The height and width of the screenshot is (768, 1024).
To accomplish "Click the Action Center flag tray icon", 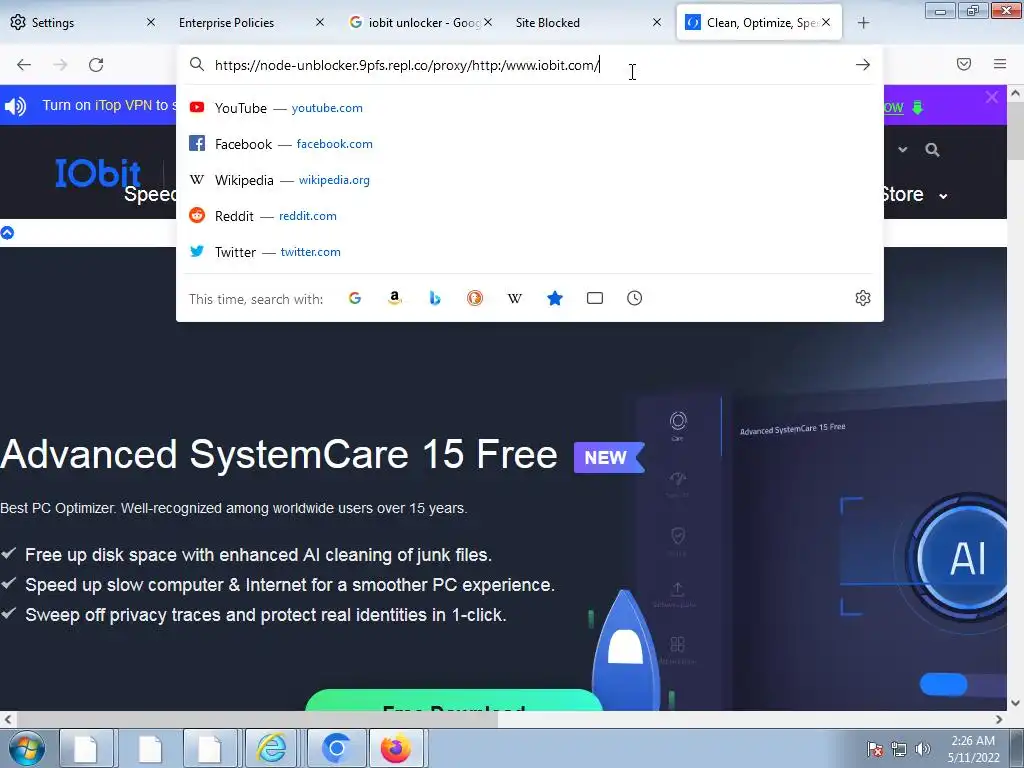I will (x=874, y=749).
